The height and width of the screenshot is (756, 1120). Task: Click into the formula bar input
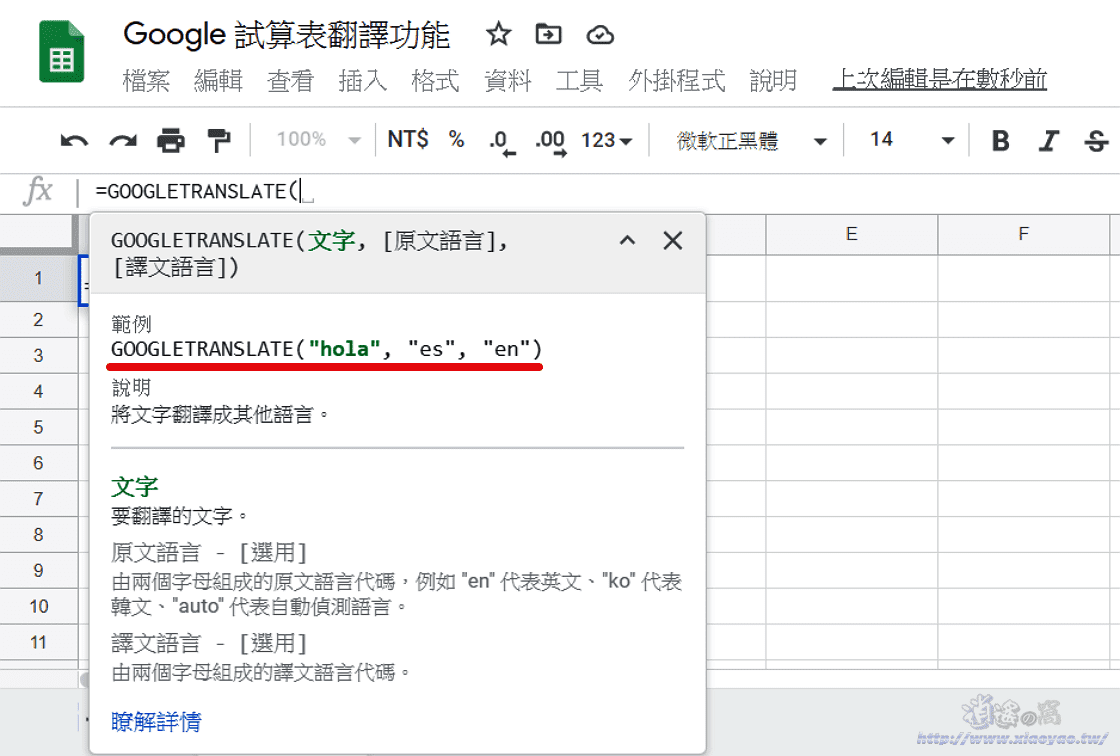tap(600, 192)
